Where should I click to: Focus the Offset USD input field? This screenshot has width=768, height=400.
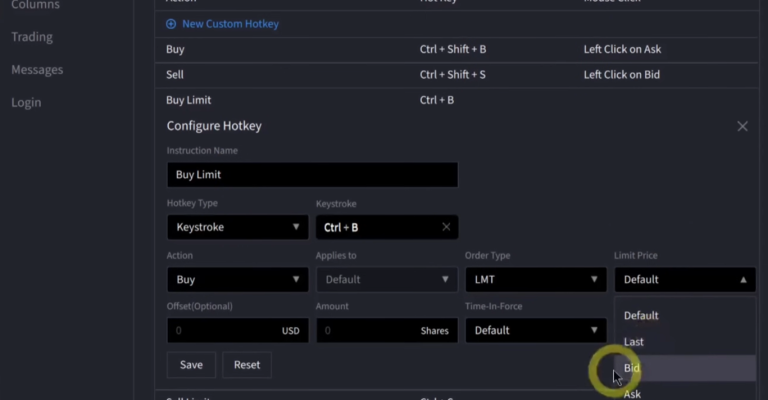(x=225, y=330)
